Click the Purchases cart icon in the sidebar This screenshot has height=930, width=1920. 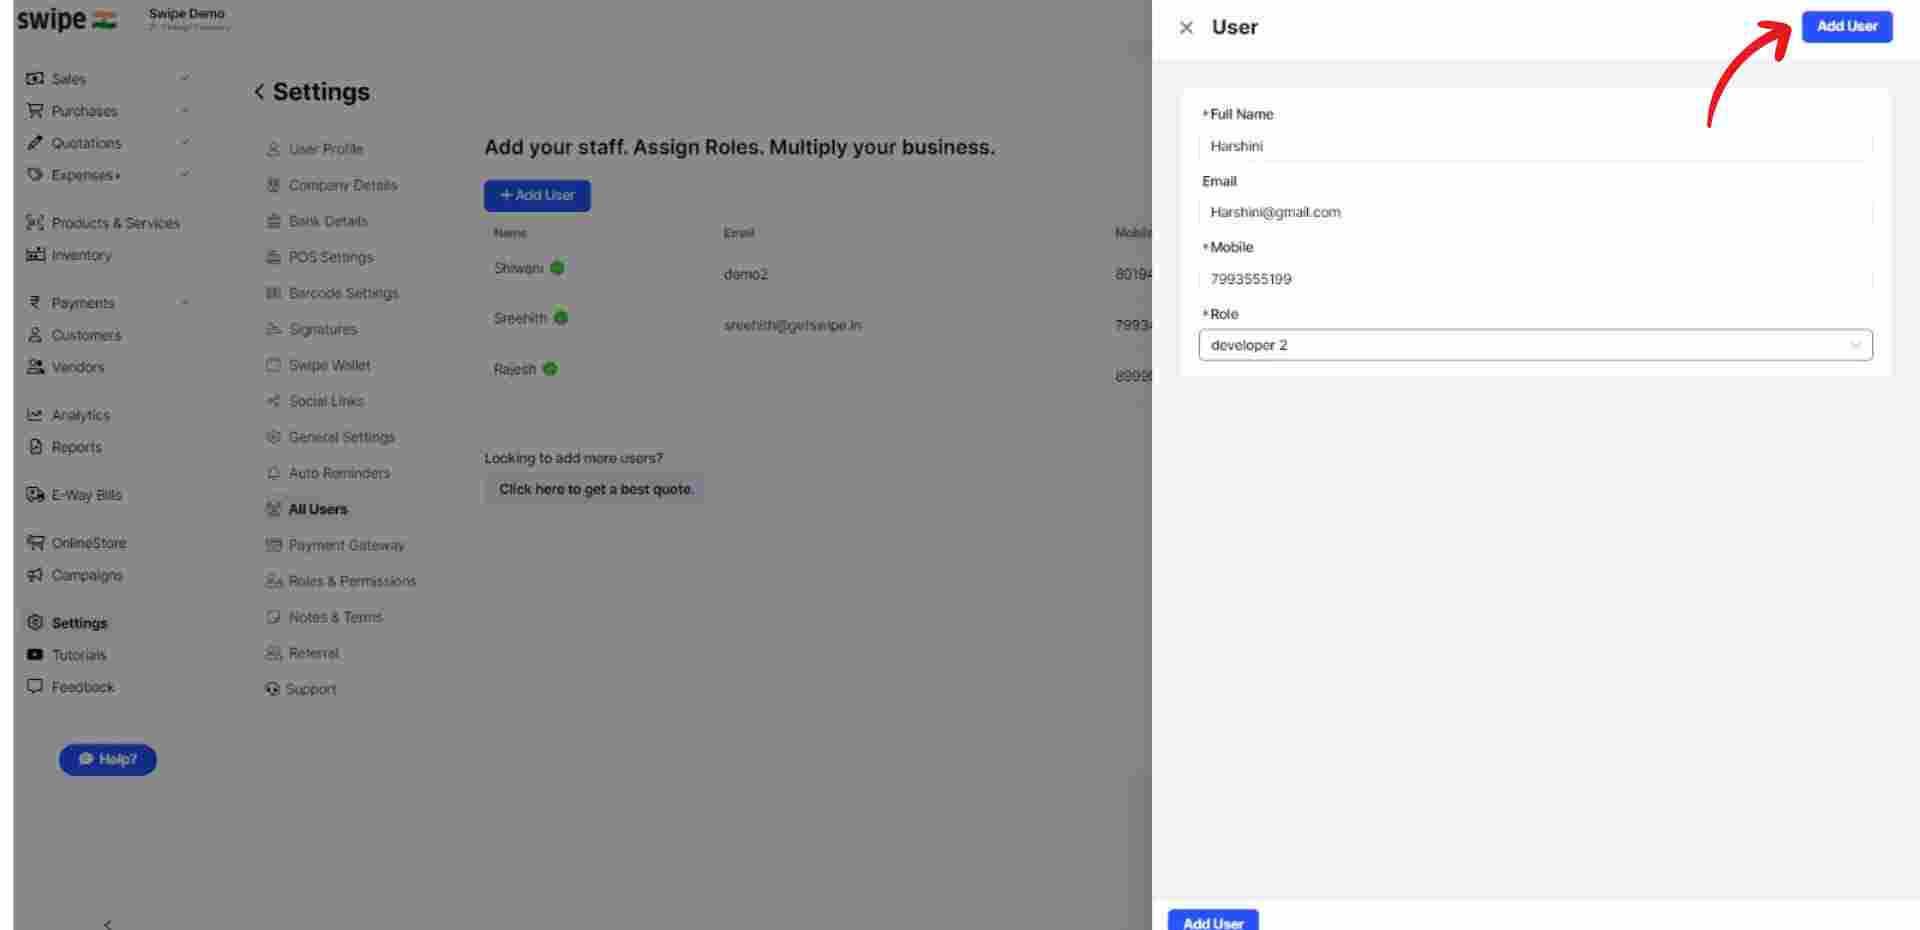35,111
